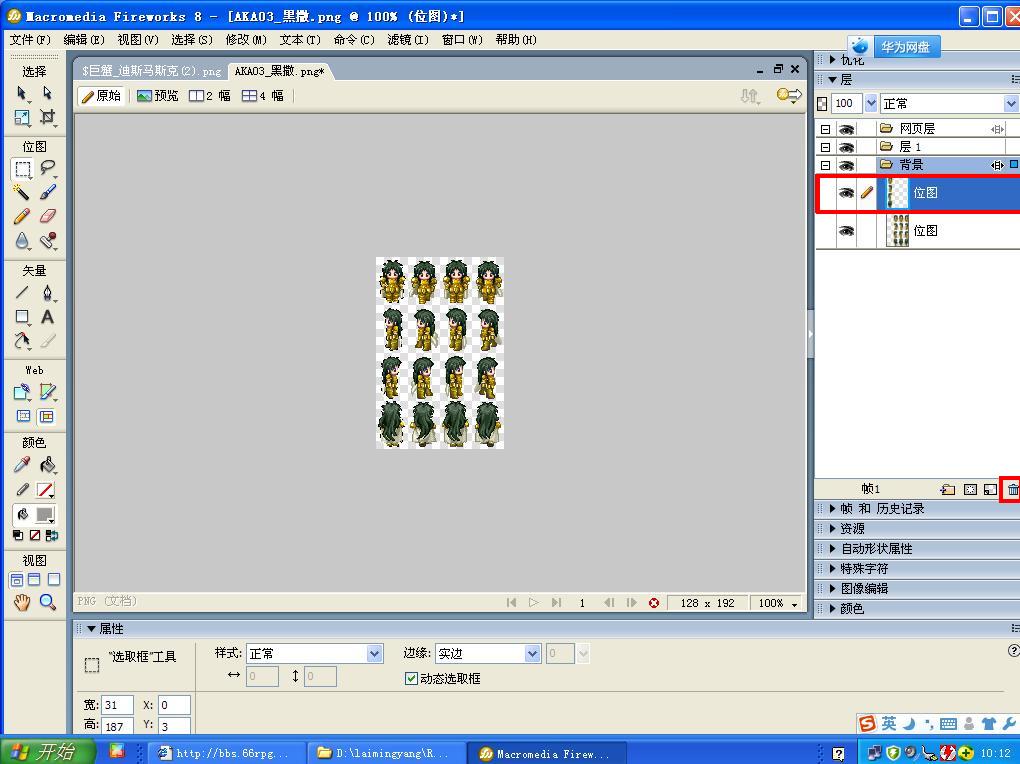
Task: Hide the 网页层 layer with its eye
Action: coord(846,129)
